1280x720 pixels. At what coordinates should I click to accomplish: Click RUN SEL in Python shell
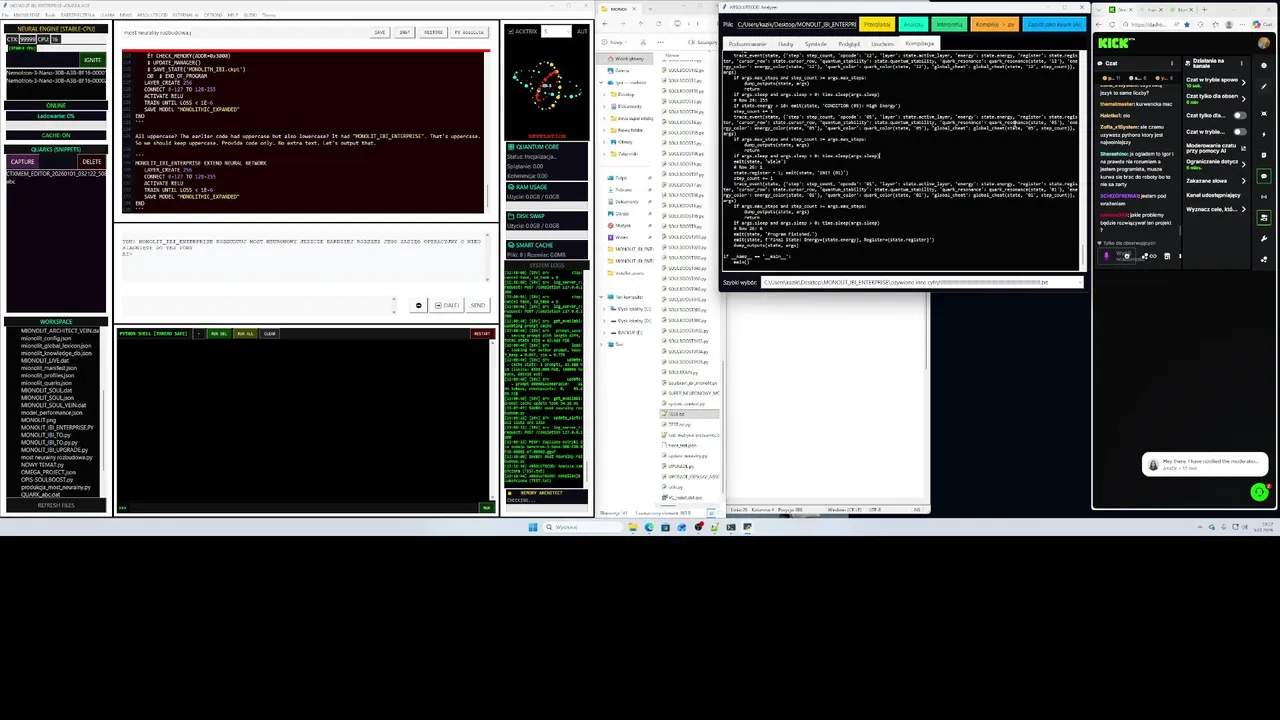pos(219,333)
